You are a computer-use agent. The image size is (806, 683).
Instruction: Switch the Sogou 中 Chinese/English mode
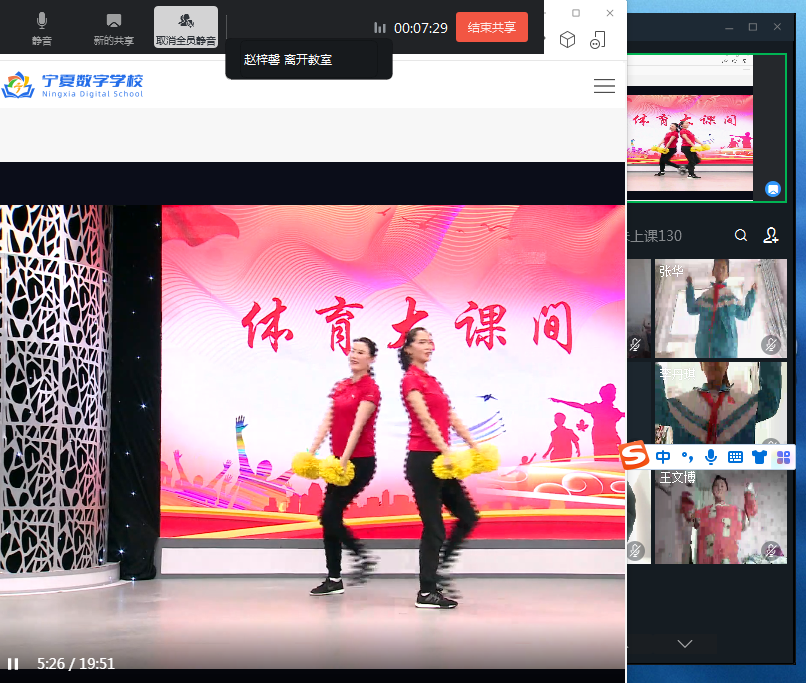pos(663,457)
